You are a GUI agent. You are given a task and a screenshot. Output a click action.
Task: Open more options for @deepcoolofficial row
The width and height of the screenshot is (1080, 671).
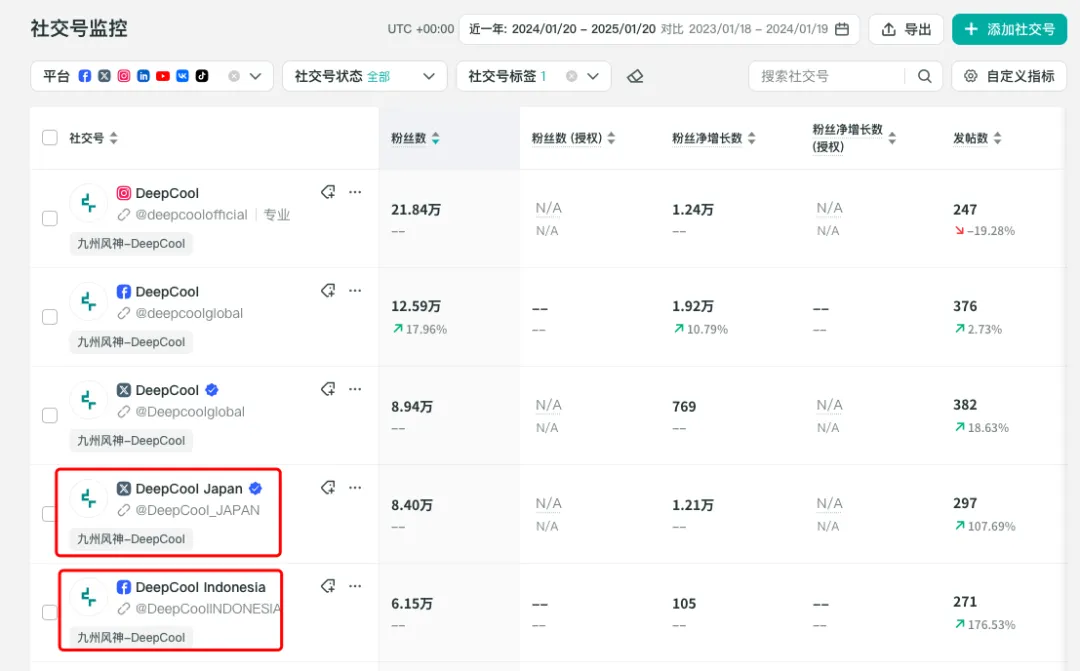click(355, 192)
